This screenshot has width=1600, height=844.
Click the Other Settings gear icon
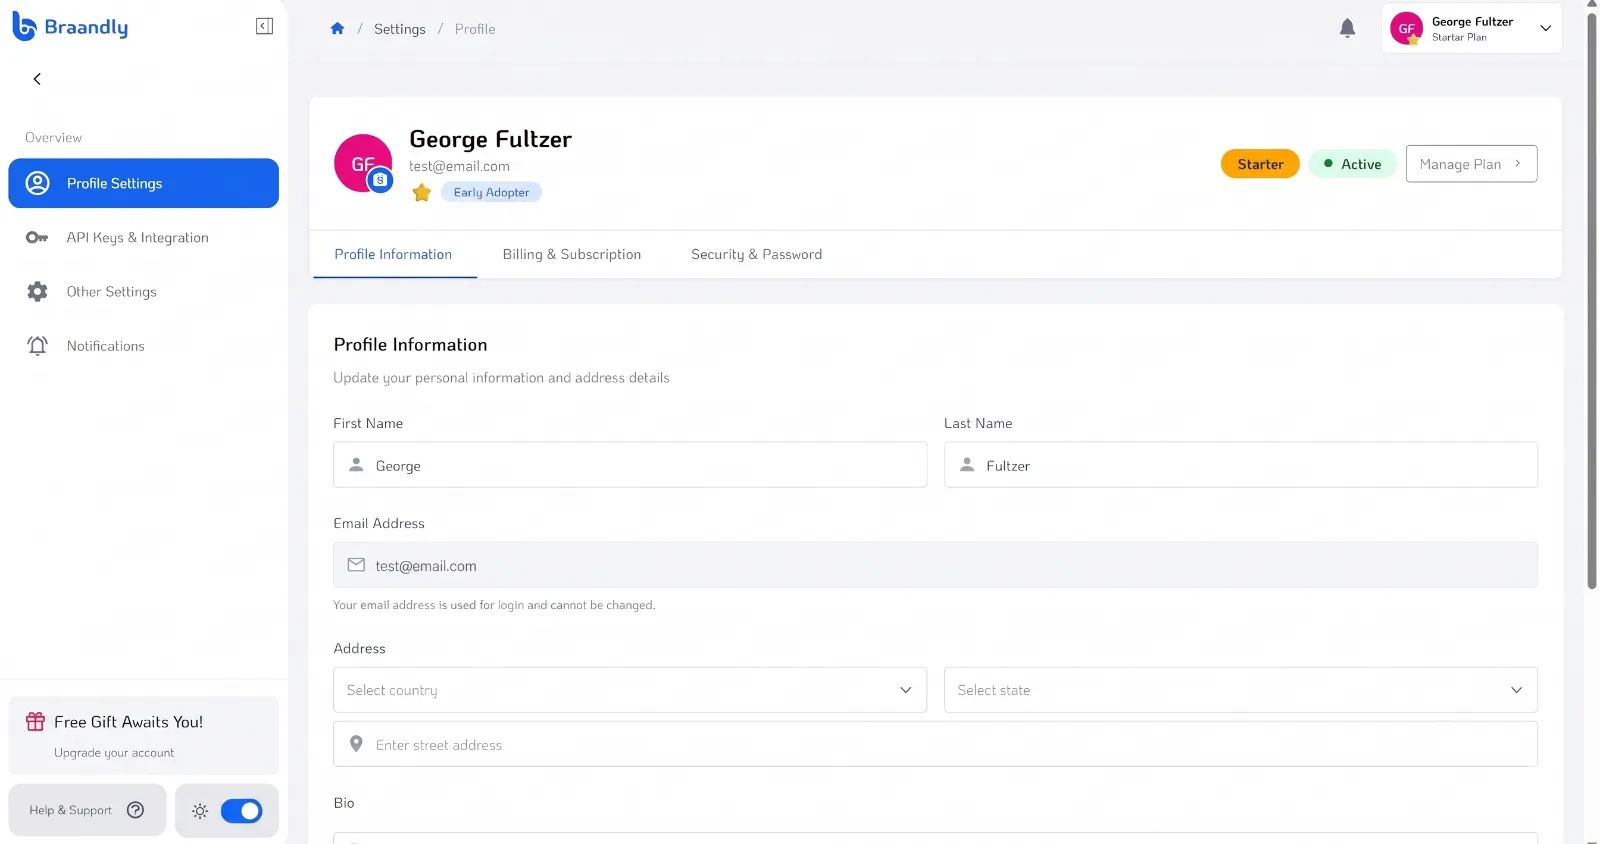click(37, 292)
